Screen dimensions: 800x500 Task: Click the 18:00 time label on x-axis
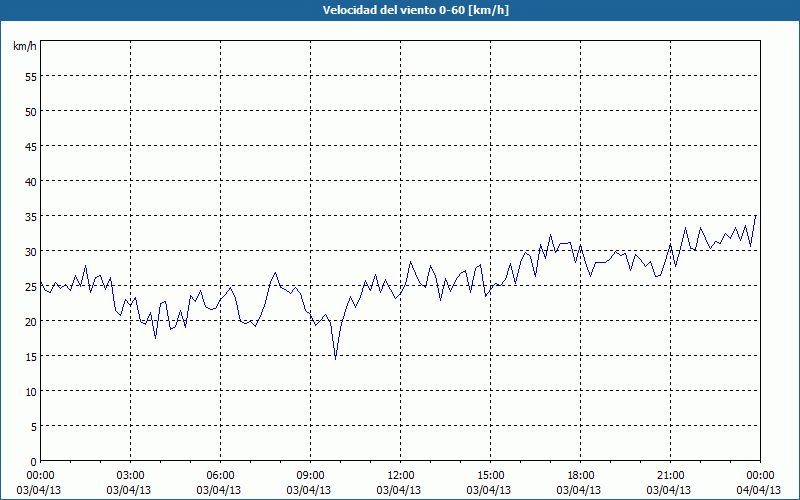[x=581, y=476]
